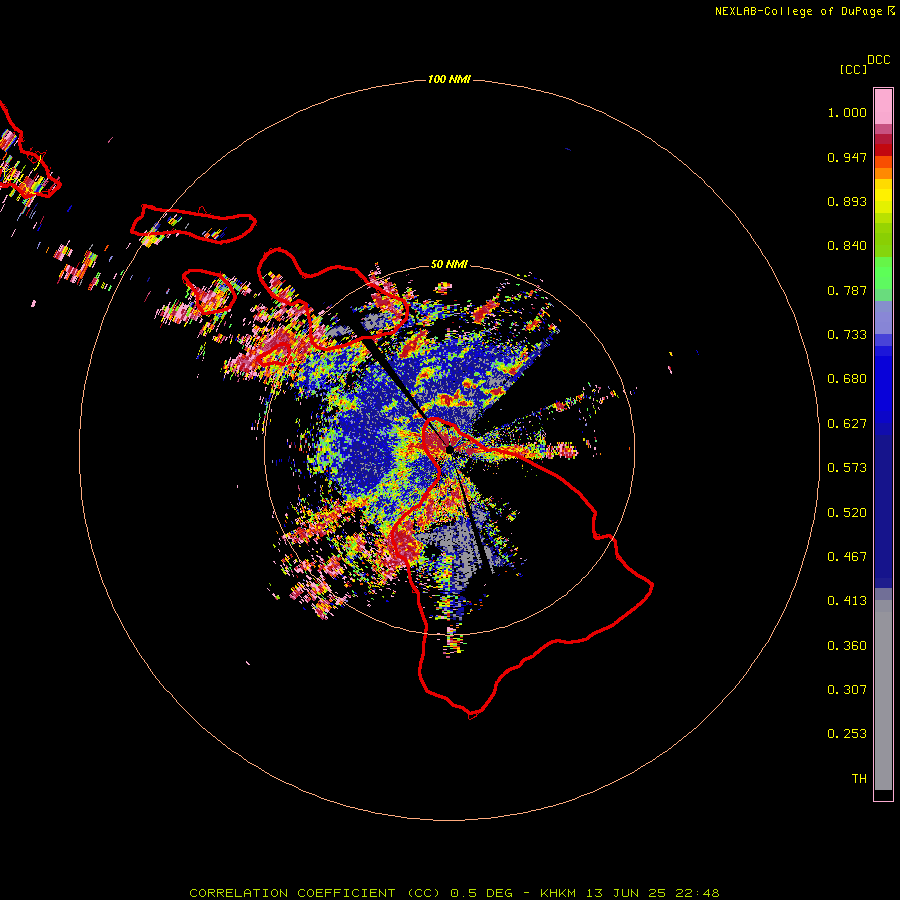Click the bright green band of color bar
This screenshot has width=900, height=900.
point(883,273)
